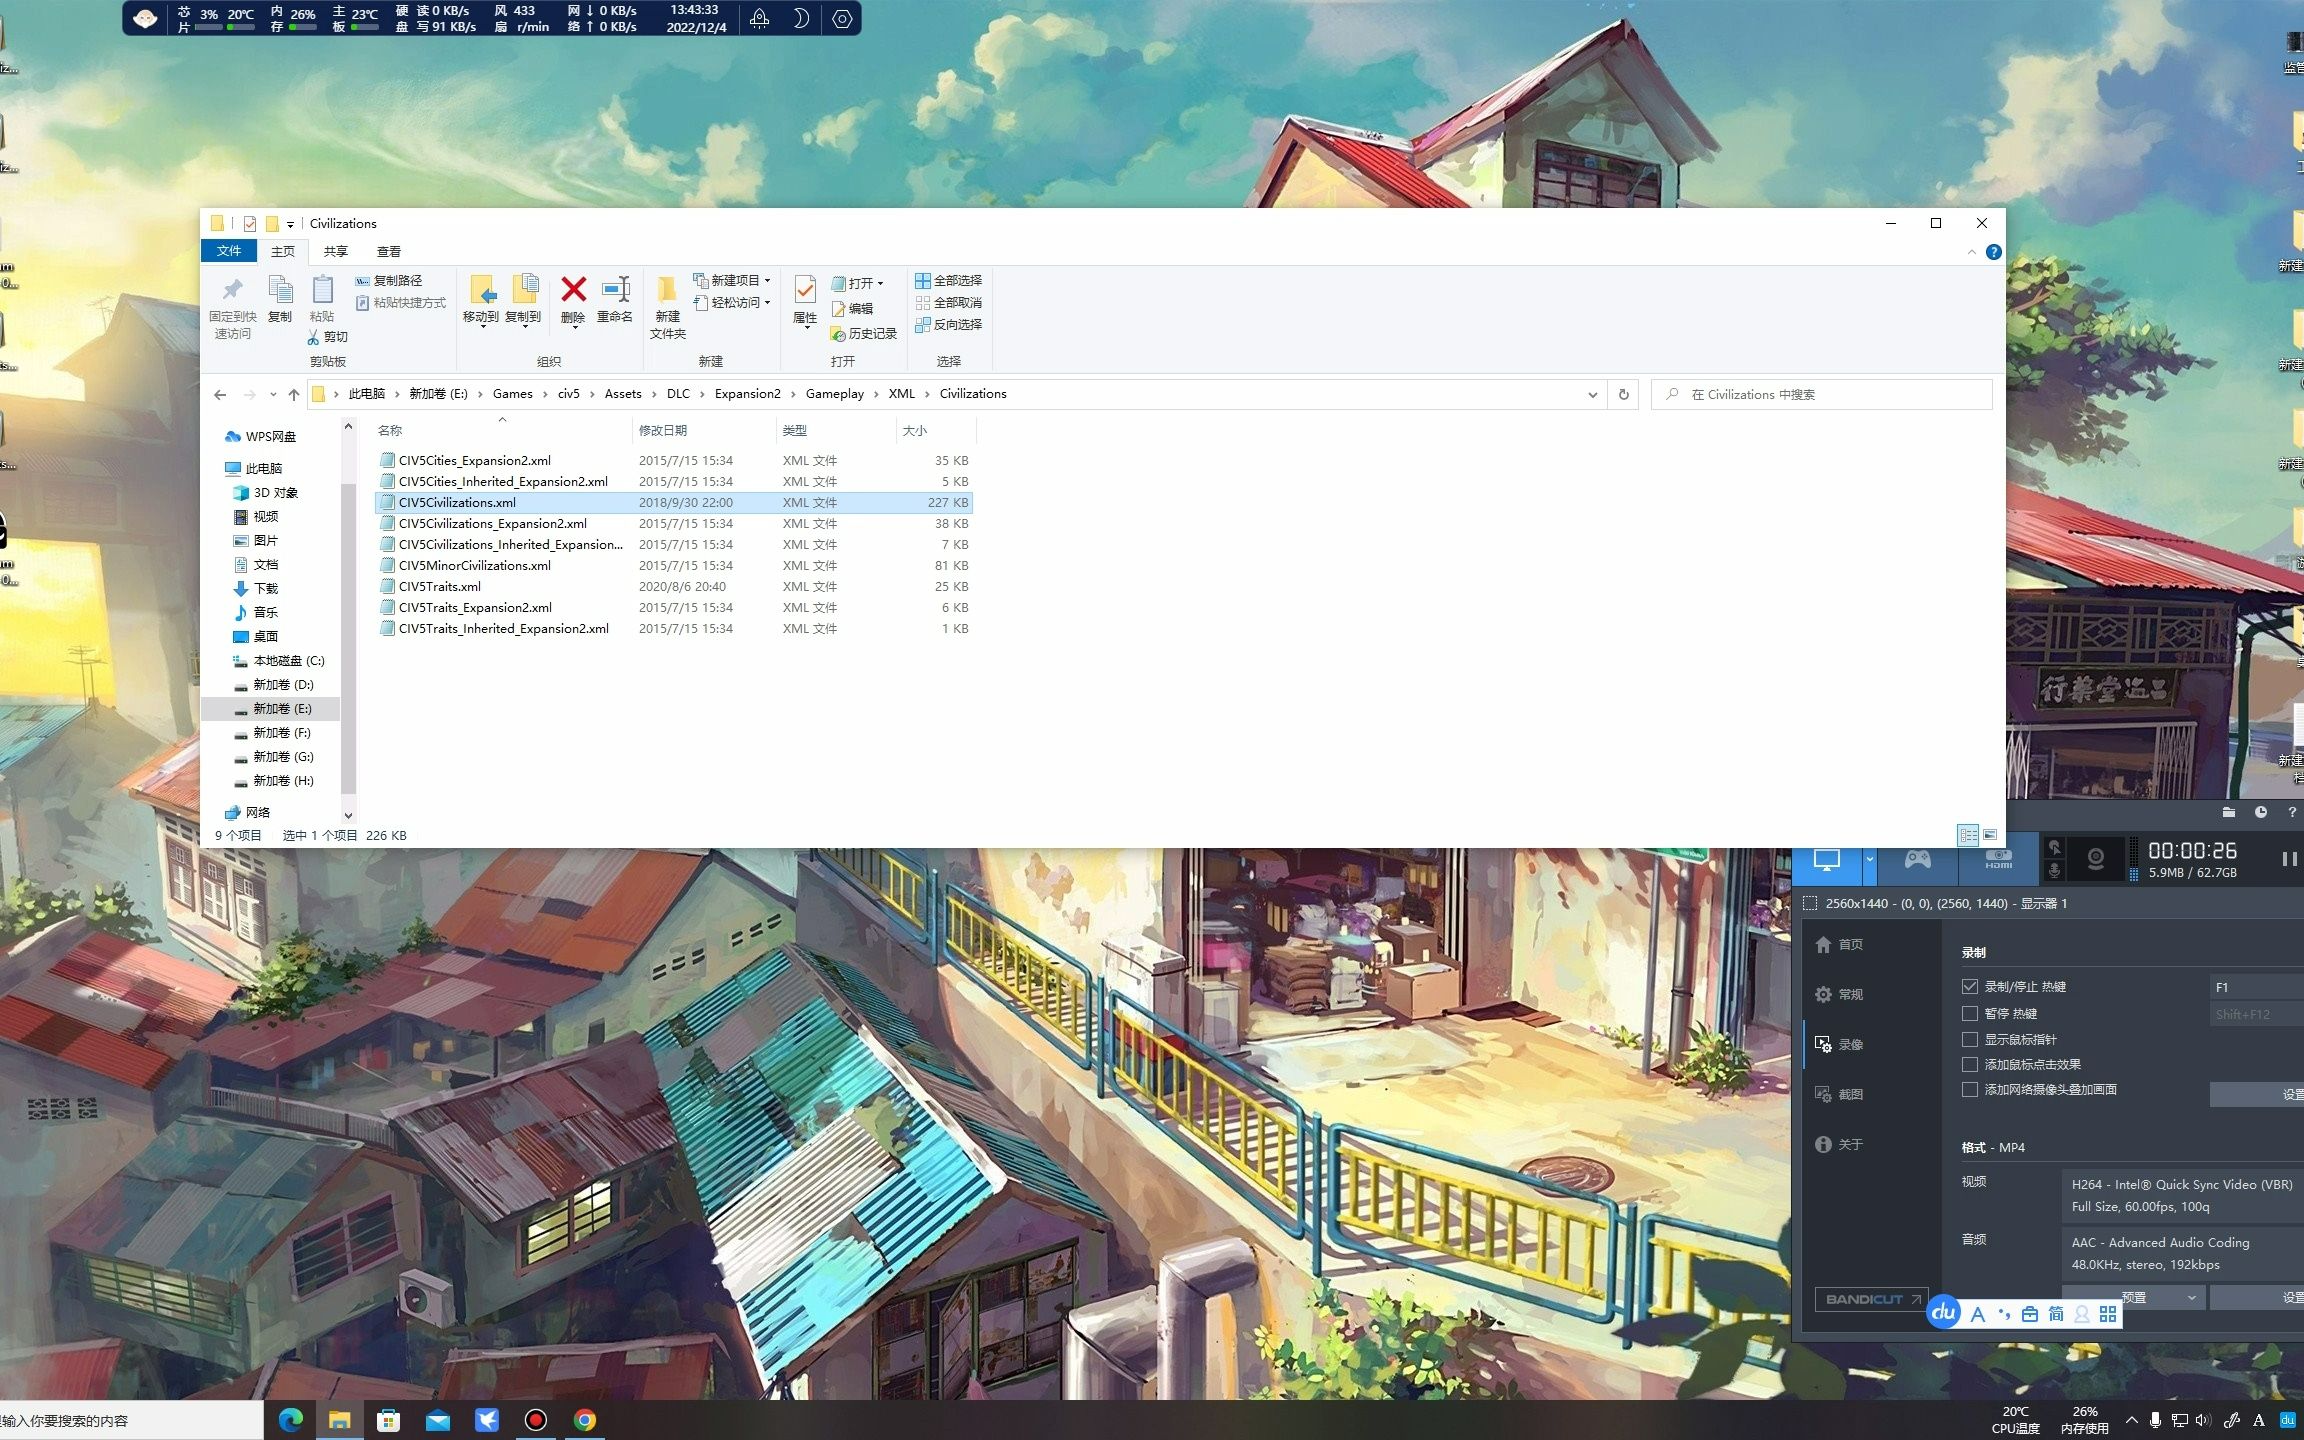Image resolution: width=2304 pixels, height=1440 pixels.
Task: Open Bandicam Home (首页) sidebar tab
Action: (1839, 944)
